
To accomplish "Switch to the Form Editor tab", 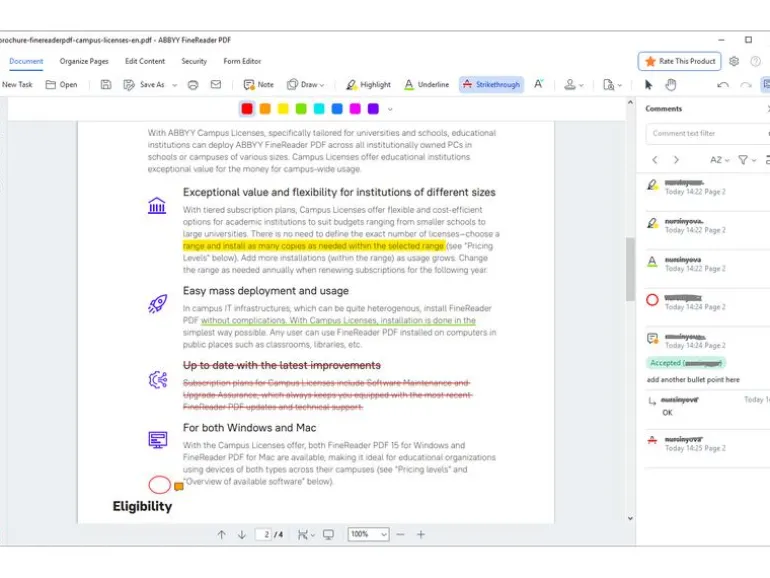I will click(242, 61).
